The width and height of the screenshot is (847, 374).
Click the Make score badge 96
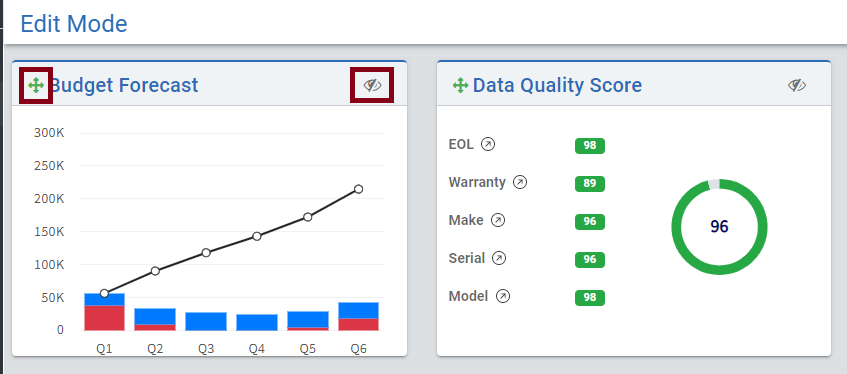click(x=590, y=222)
